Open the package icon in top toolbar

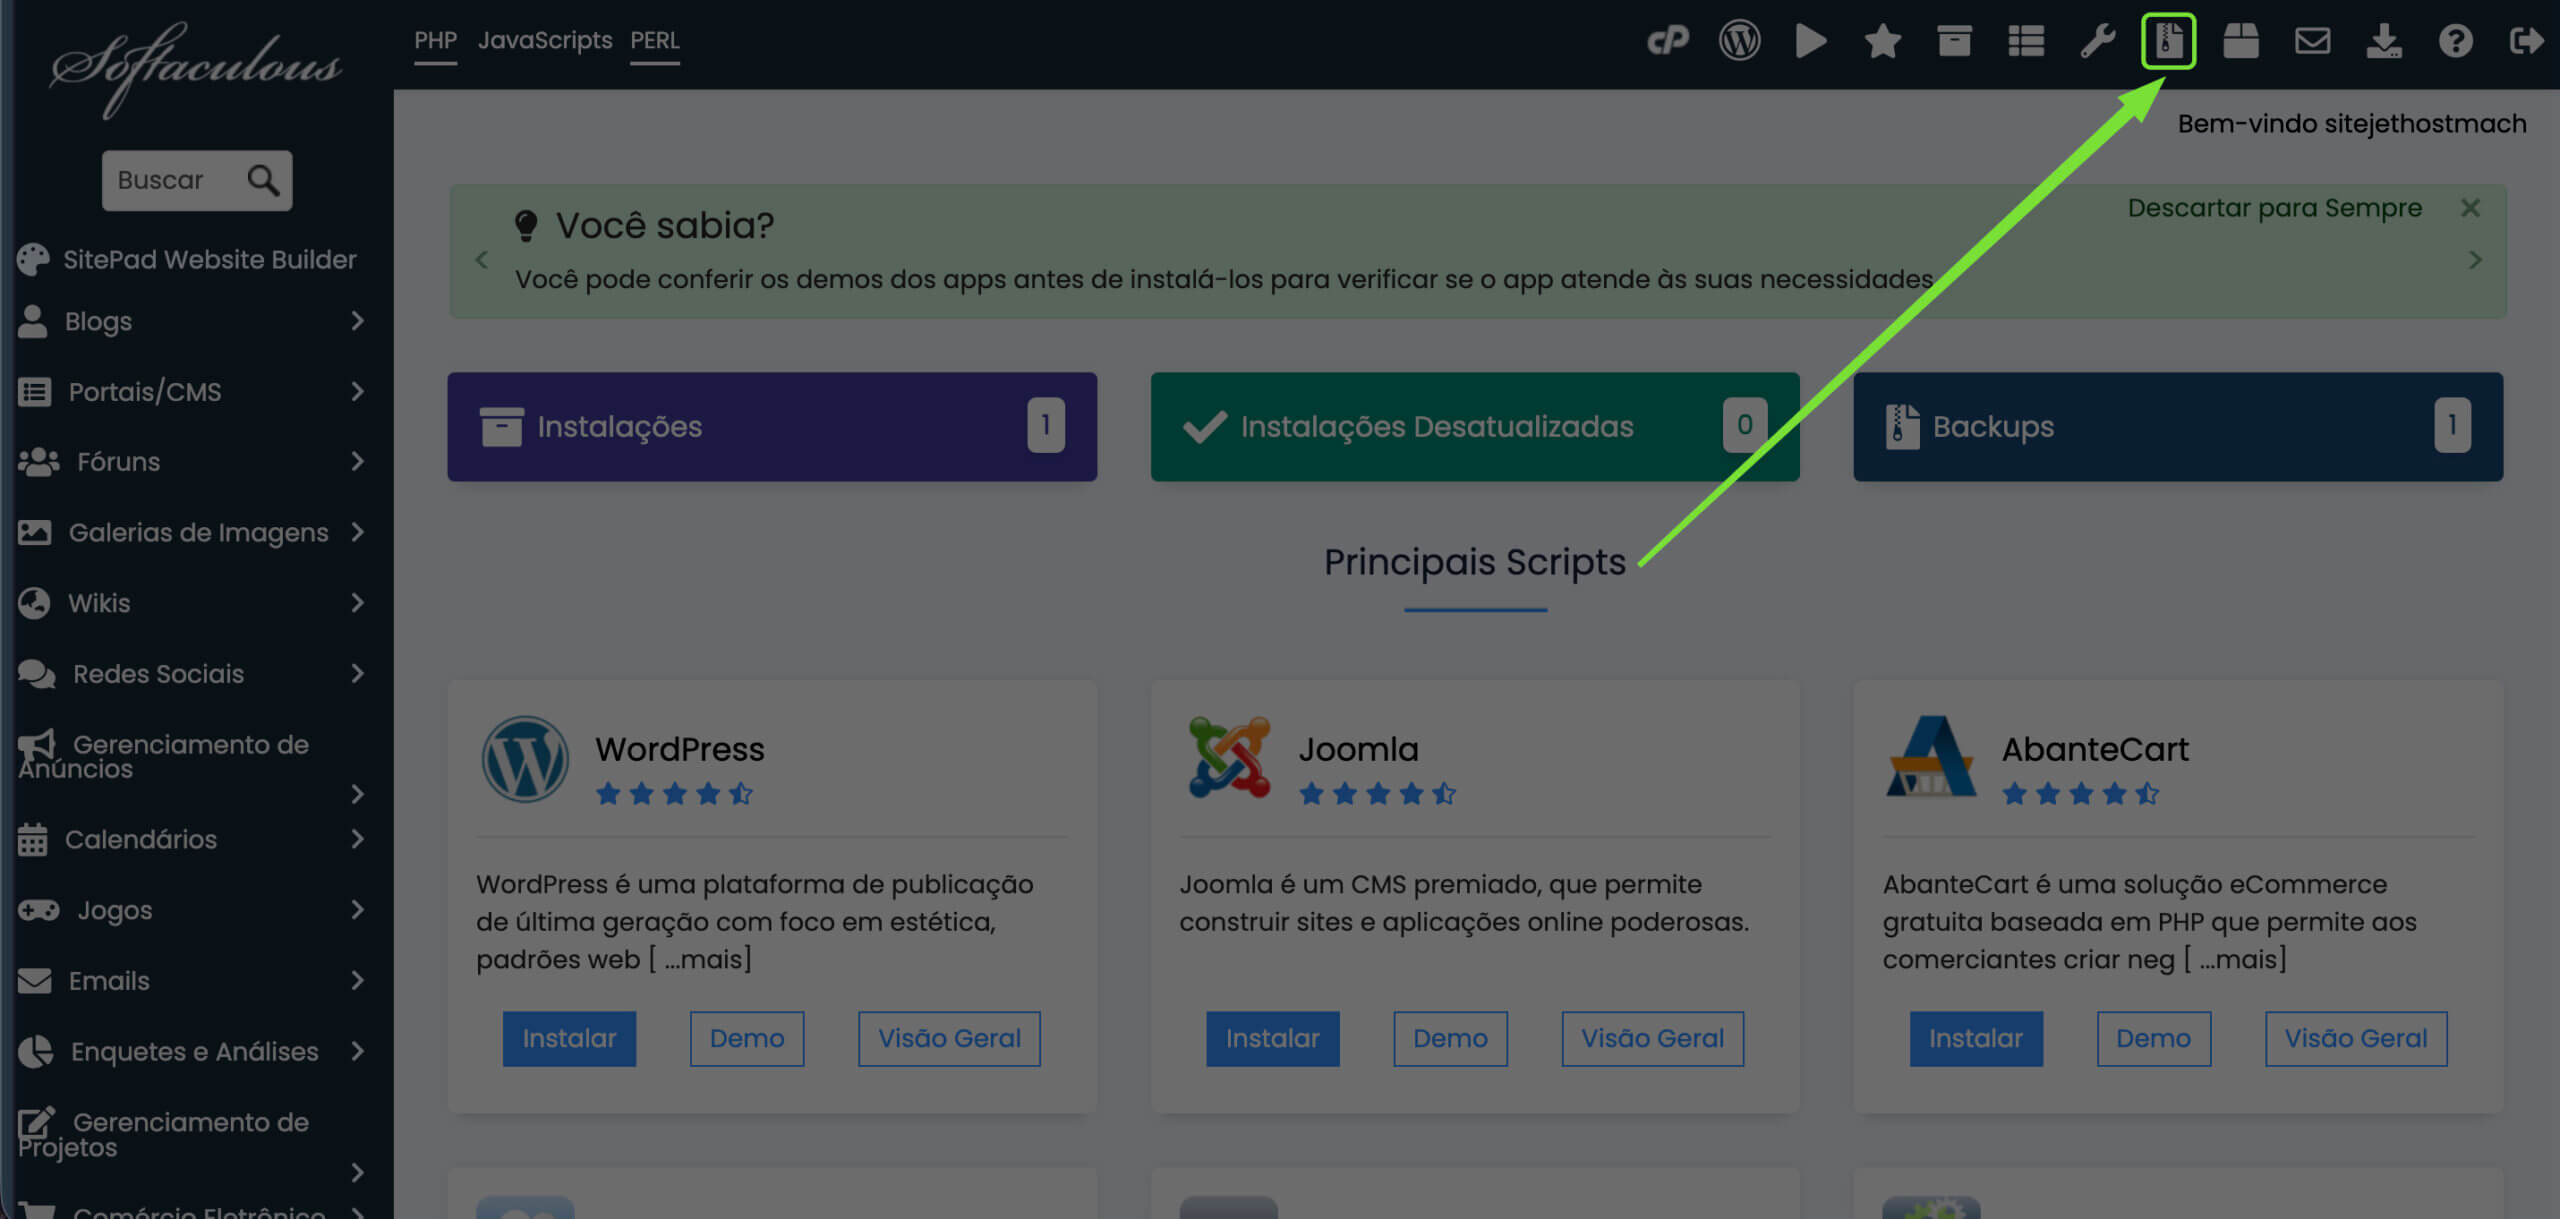[2241, 41]
